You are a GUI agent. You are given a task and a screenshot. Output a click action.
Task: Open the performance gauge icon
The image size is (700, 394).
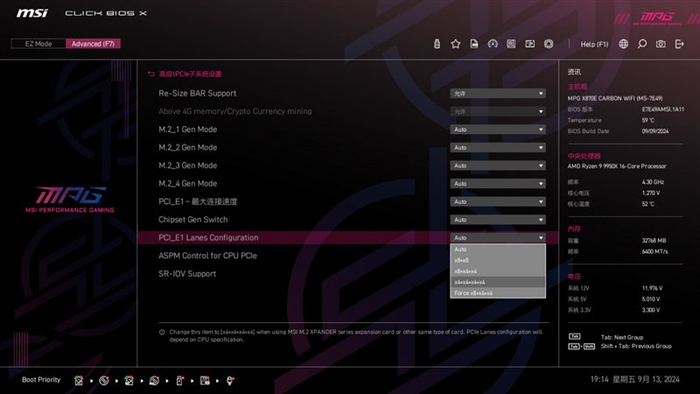coord(492,44)
